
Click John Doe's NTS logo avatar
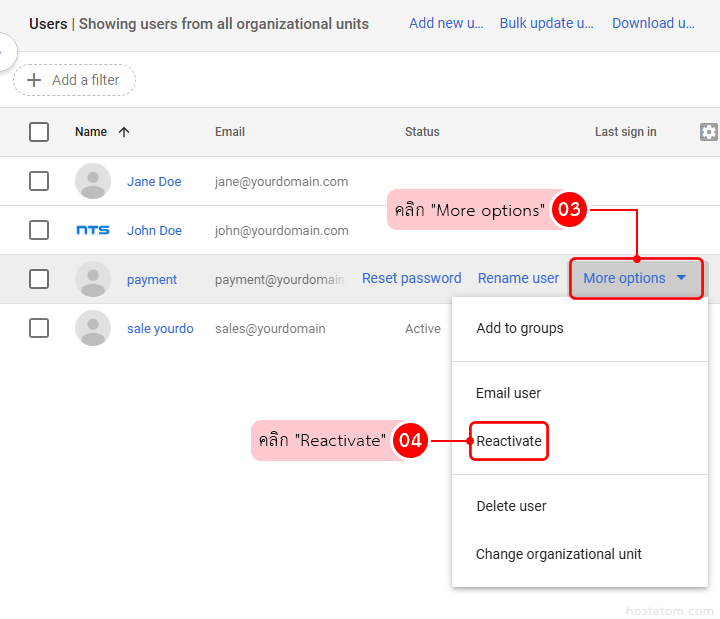(93, 230)
